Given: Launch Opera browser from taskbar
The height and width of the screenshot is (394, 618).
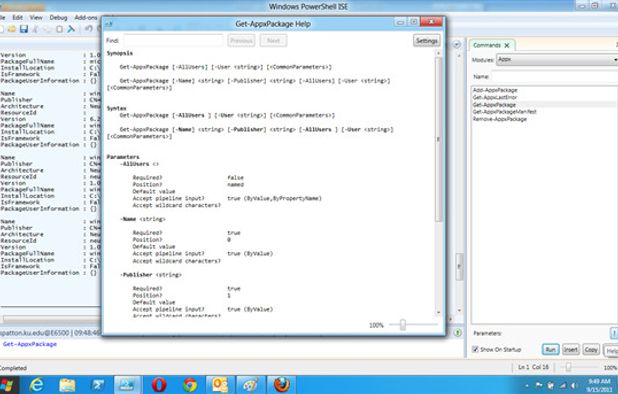Looking at the screenshot, I should click(159, 385).
